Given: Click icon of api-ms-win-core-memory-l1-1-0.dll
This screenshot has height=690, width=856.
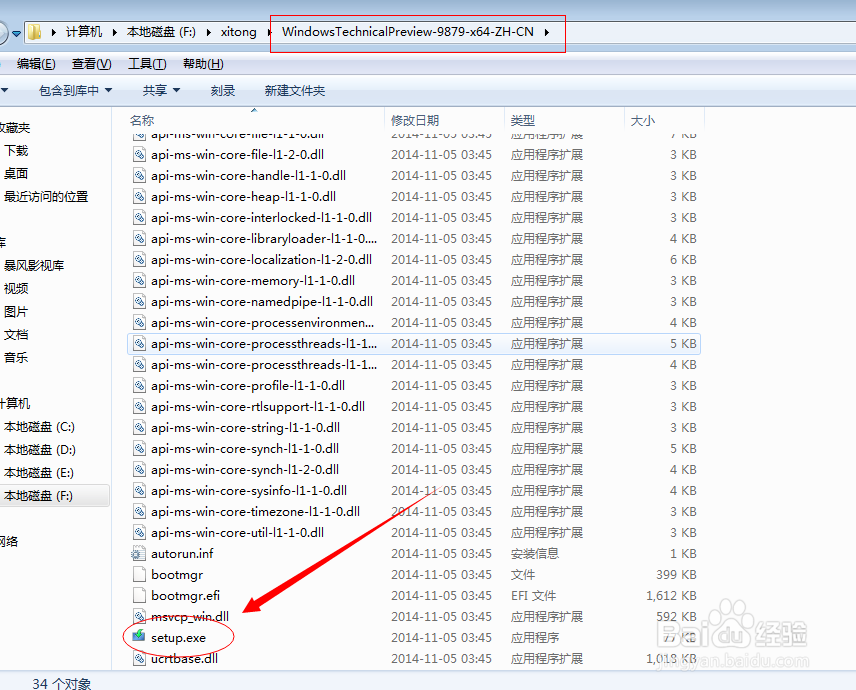Looking at the screenshot, I should (x=139, y=281).
